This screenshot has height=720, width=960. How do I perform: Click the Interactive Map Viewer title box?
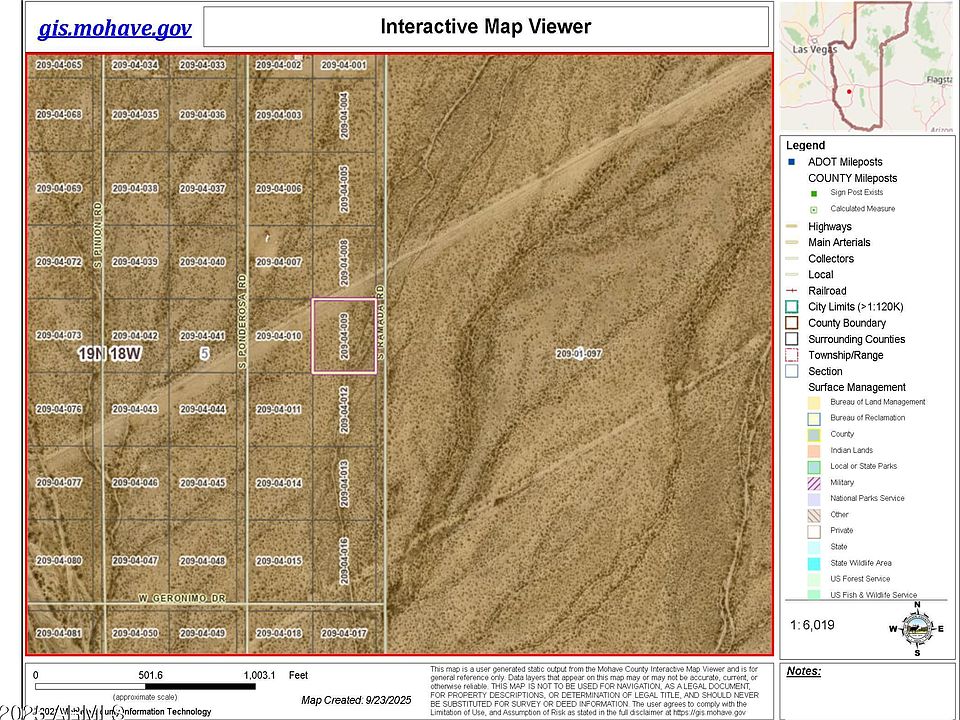click(x=486, y=26)
